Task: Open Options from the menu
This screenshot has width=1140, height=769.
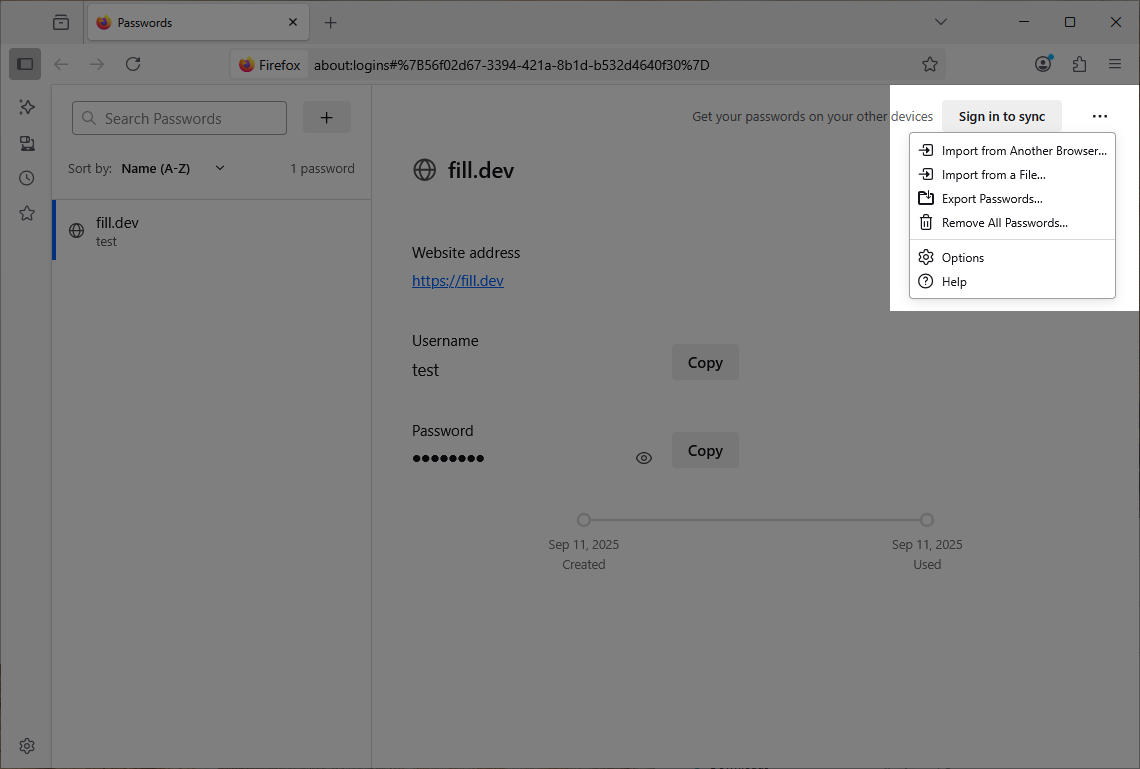Action: click(1012, 257)
